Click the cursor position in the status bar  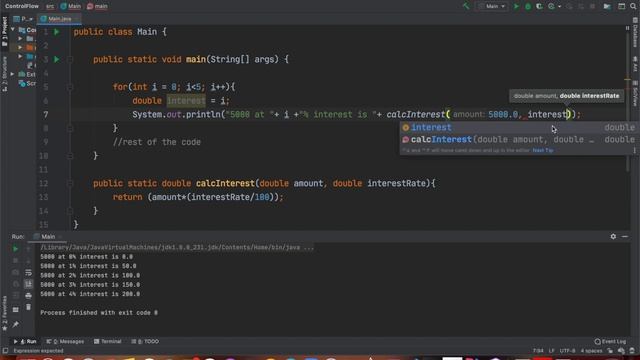[538, 351]
